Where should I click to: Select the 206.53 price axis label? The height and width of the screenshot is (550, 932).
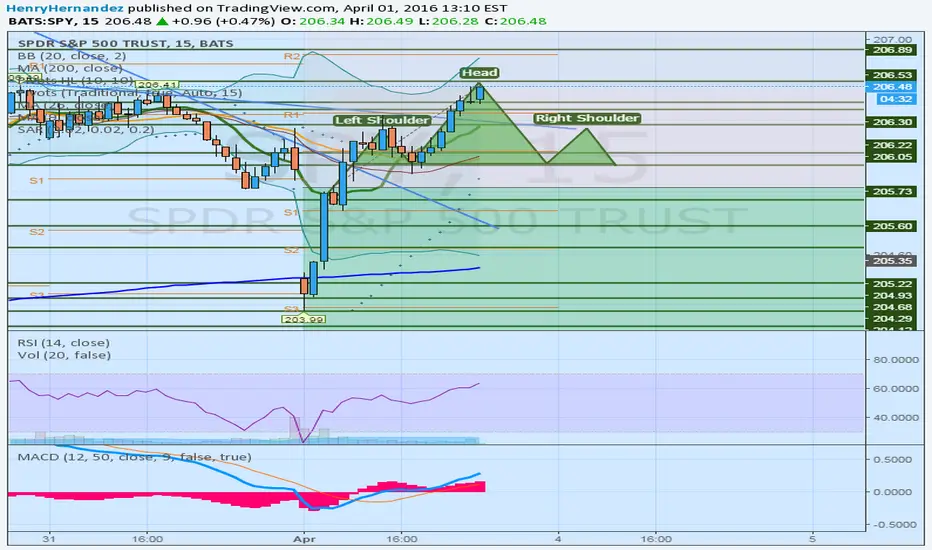(892, 75)
